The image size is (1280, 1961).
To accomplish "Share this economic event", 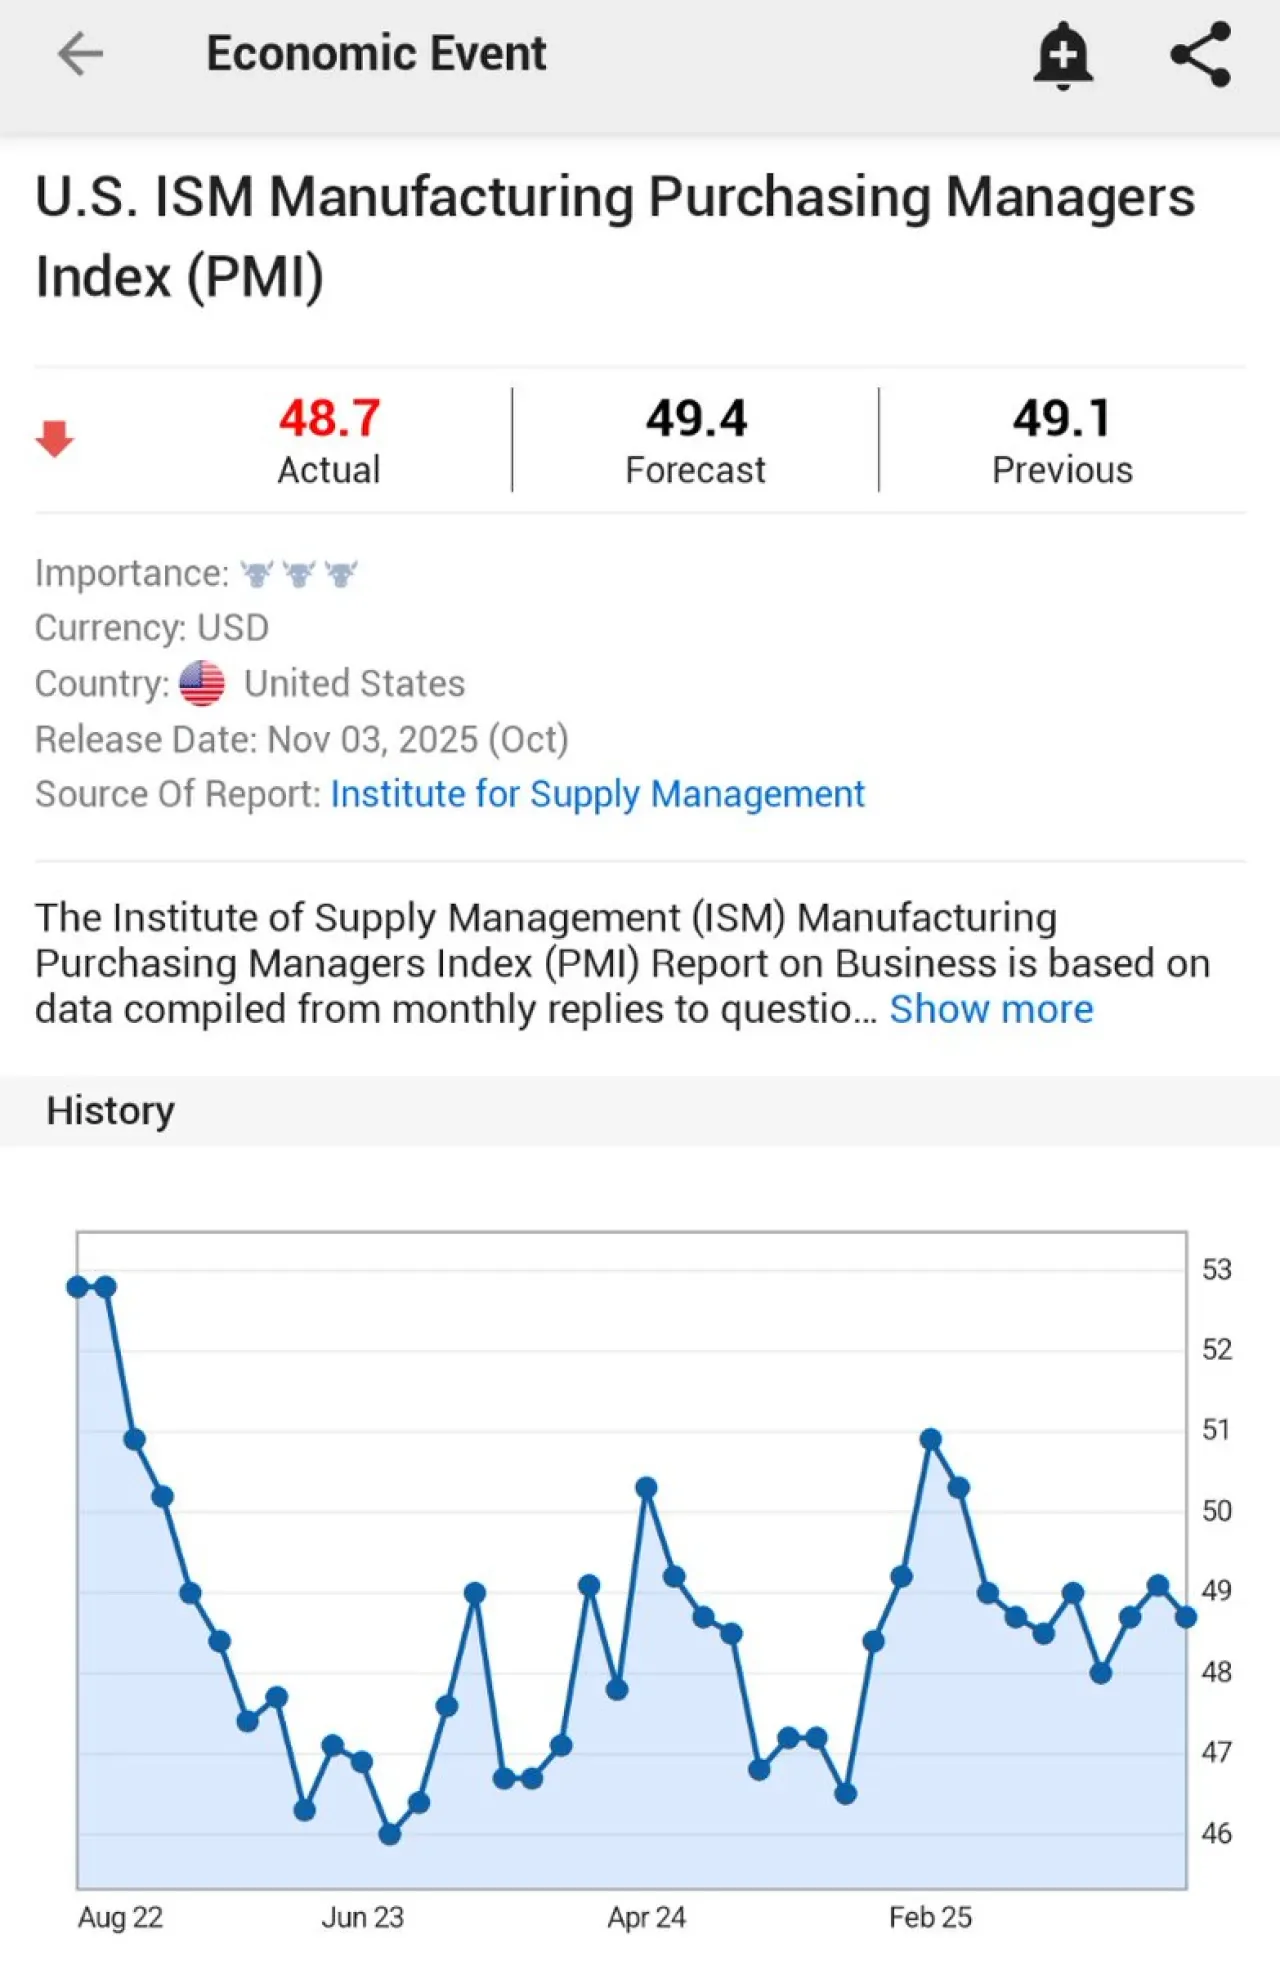I will point(1201,54).
